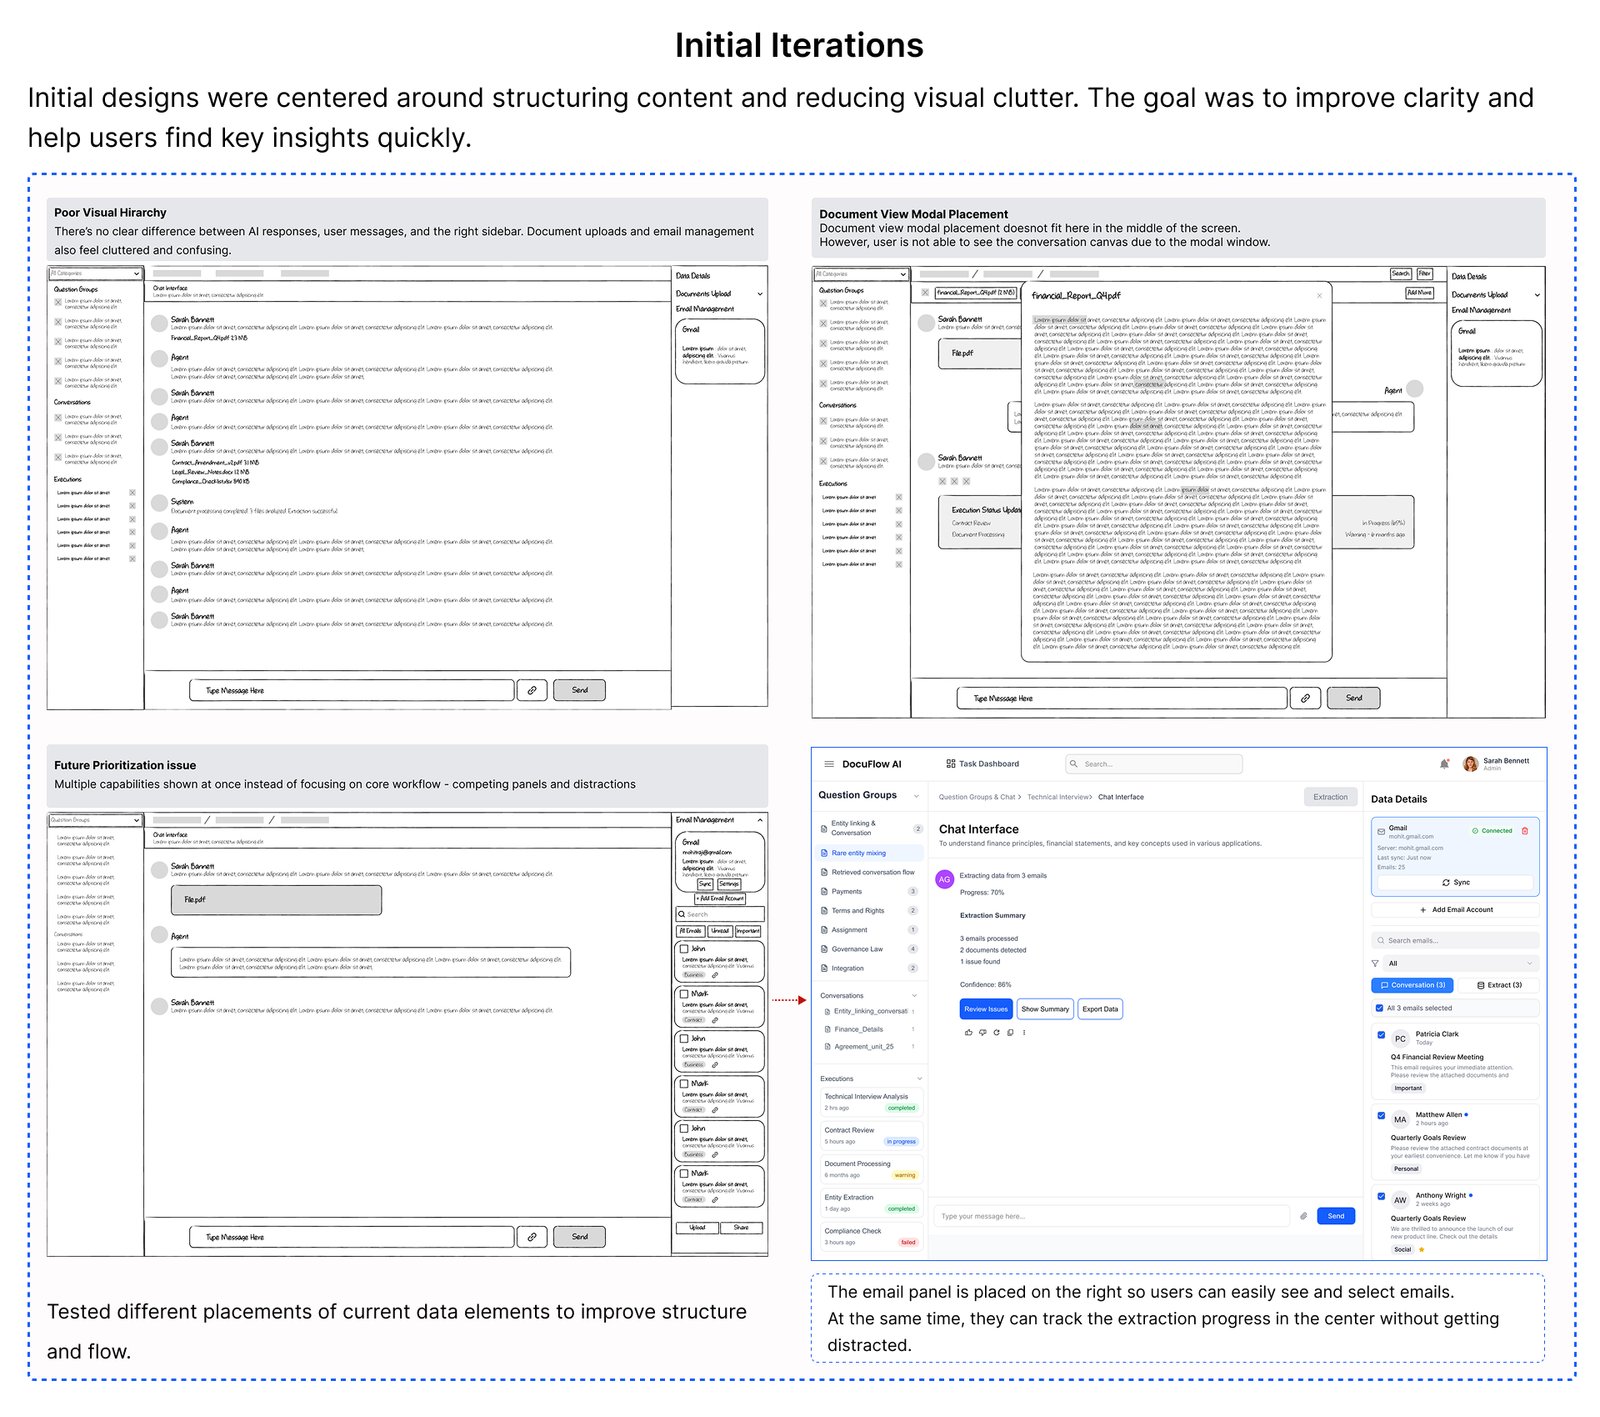Close the Financial_Report_Q4.pdf modal
The height and width of the screenshot is (1417, 1600).
click(1319, 296)
